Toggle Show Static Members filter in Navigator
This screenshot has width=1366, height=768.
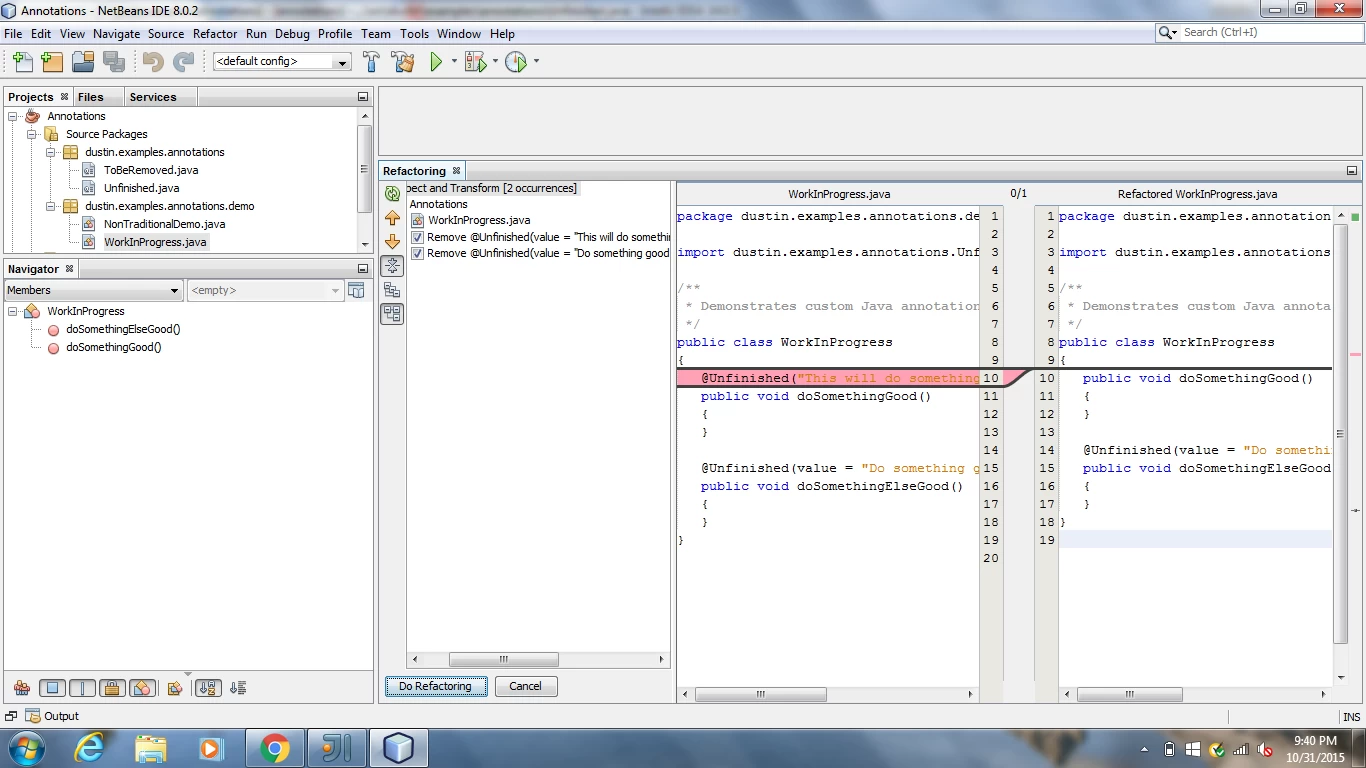82,688
